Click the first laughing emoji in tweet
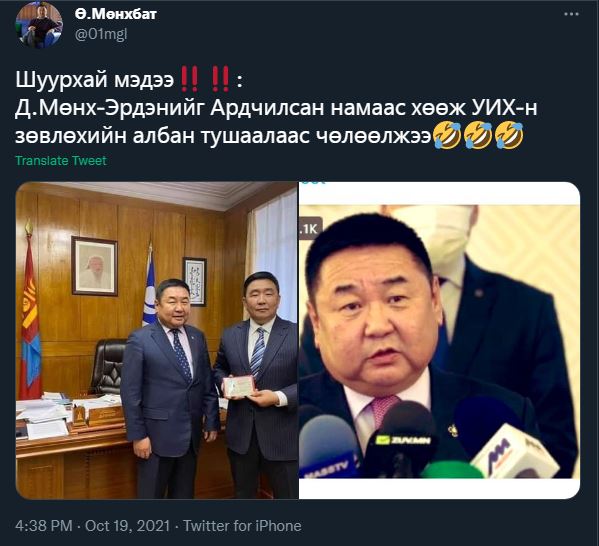The image size is (599, 546). (447, 135)
